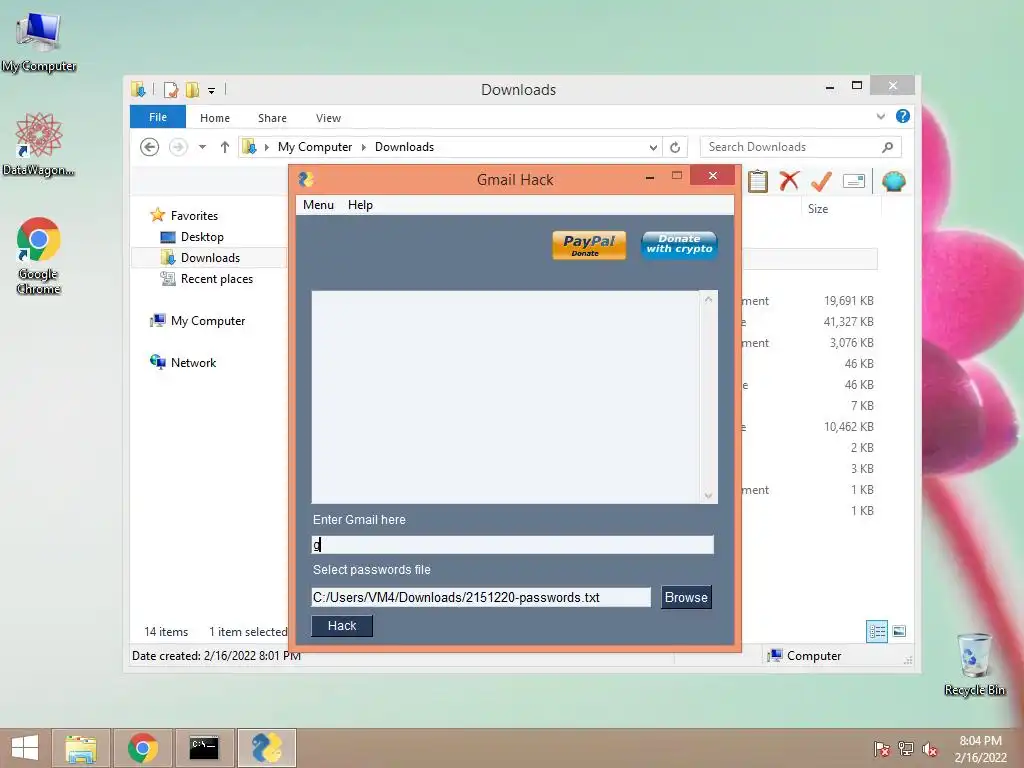Open Customize Quick Access Toolbar dropdown
Image resolution: width=1024 pixels, height=768 pixels.
tap(211, 91)
